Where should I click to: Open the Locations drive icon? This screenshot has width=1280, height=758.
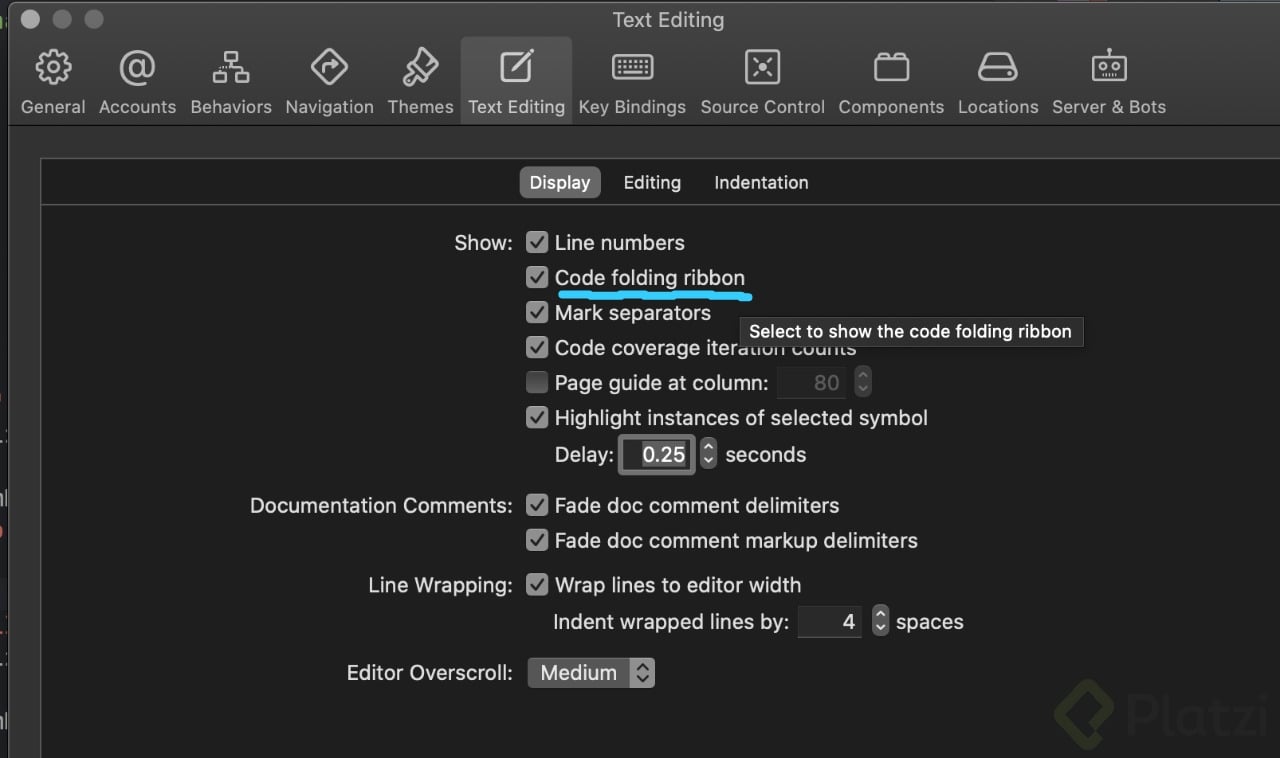coord(997,68)
